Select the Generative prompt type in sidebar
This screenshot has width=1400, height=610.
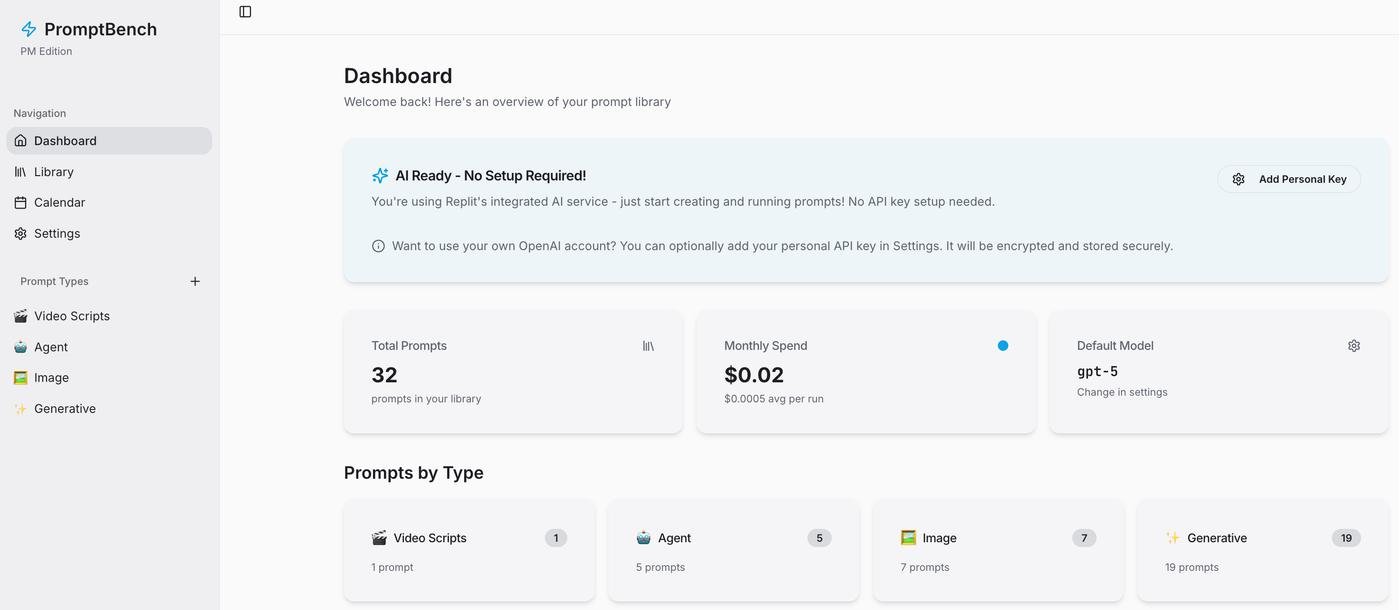point(65,409)
